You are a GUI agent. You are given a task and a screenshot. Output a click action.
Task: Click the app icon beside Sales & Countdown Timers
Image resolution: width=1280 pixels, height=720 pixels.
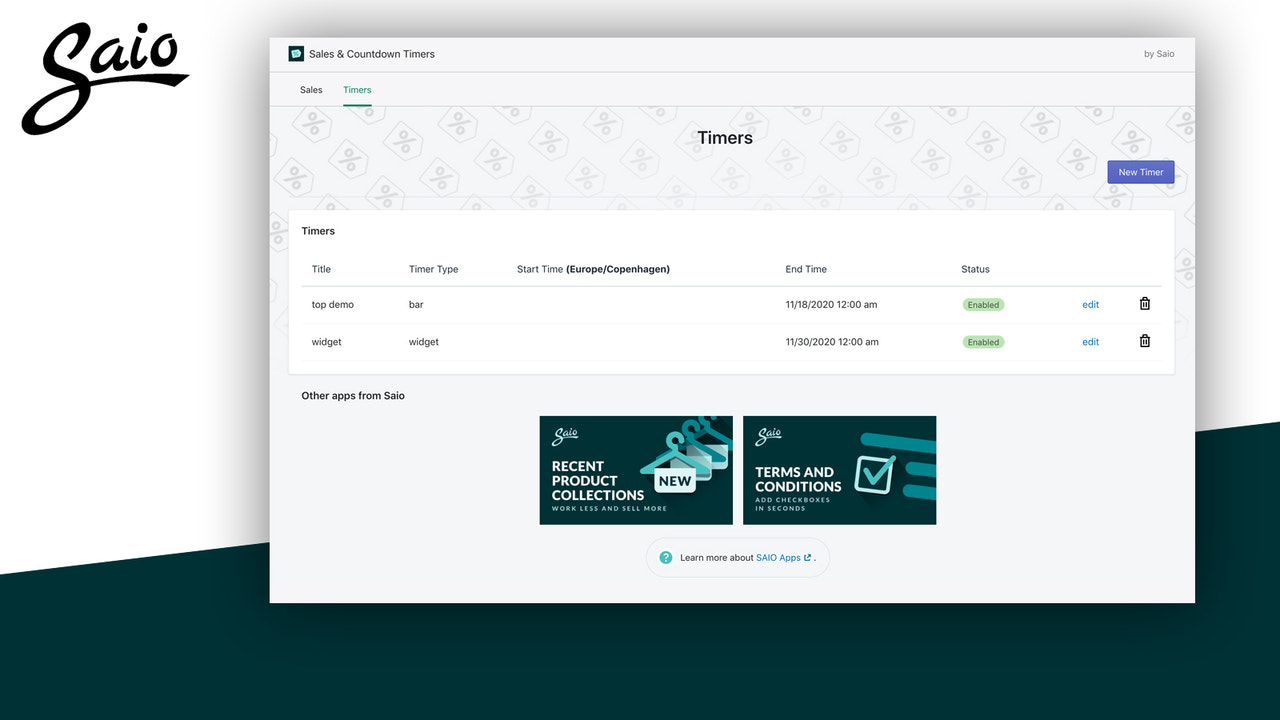point(295,53)
